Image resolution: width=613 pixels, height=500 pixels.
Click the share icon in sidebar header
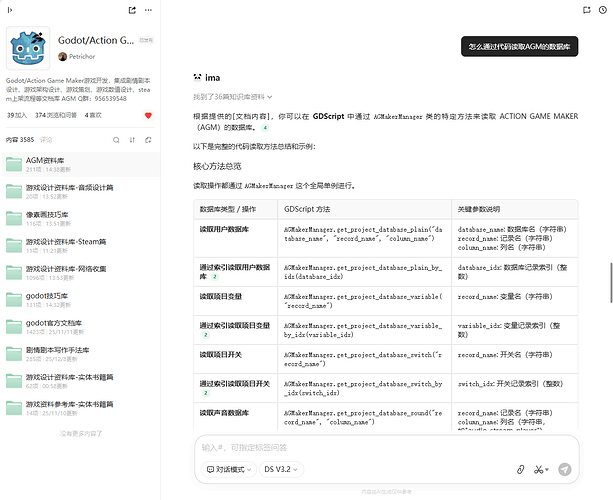pos(133,10)
